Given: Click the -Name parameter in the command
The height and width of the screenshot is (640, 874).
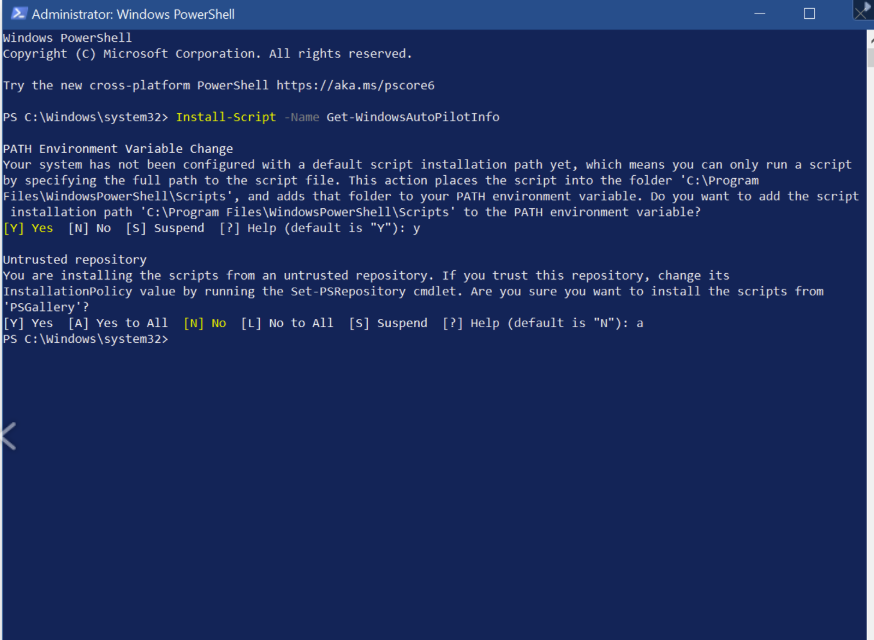Looking at the screenshot, I should click(301, 117).
